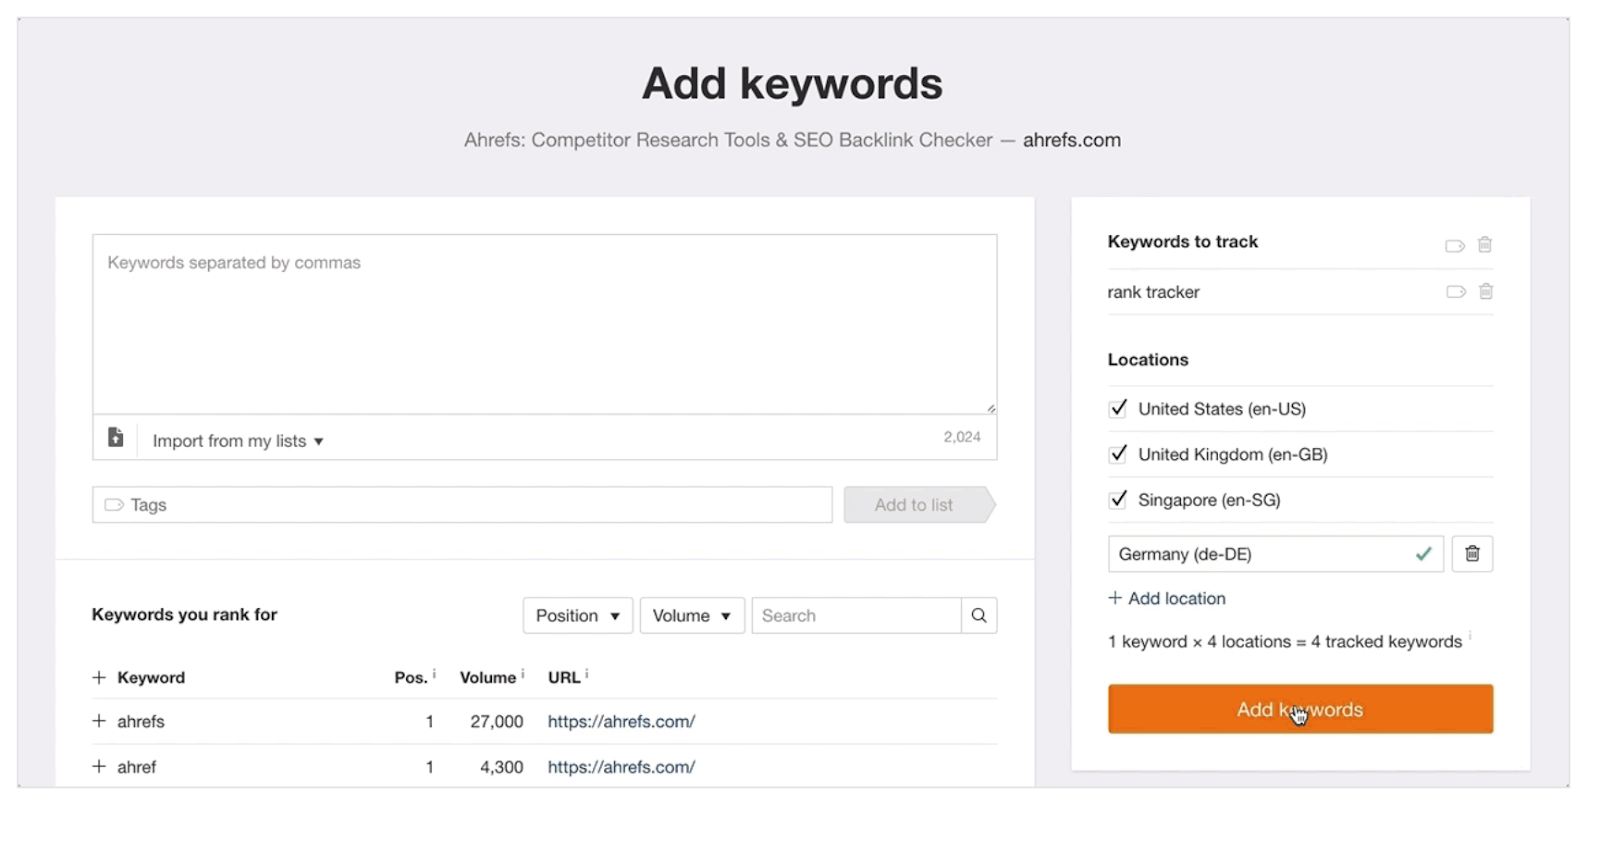Viewport: 1600px width, 842px height.
Task: Delete the rank tracker keyword
Action: (1486, 292)
